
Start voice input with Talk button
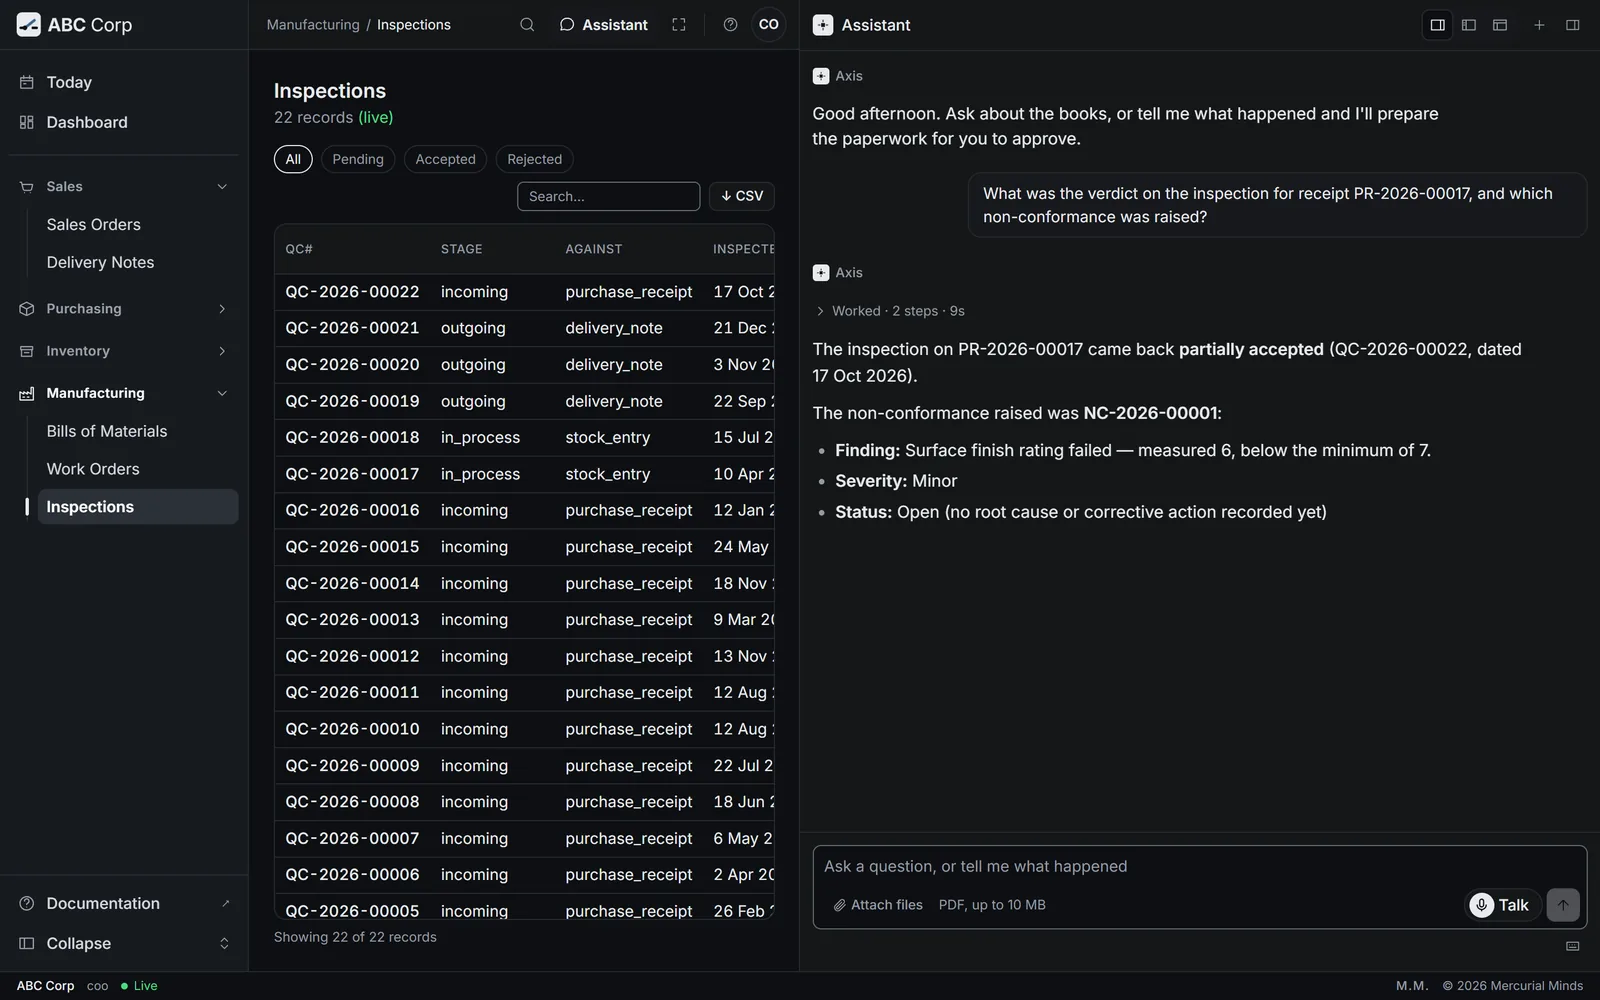pyautogui.click(x=1502, y=905)
